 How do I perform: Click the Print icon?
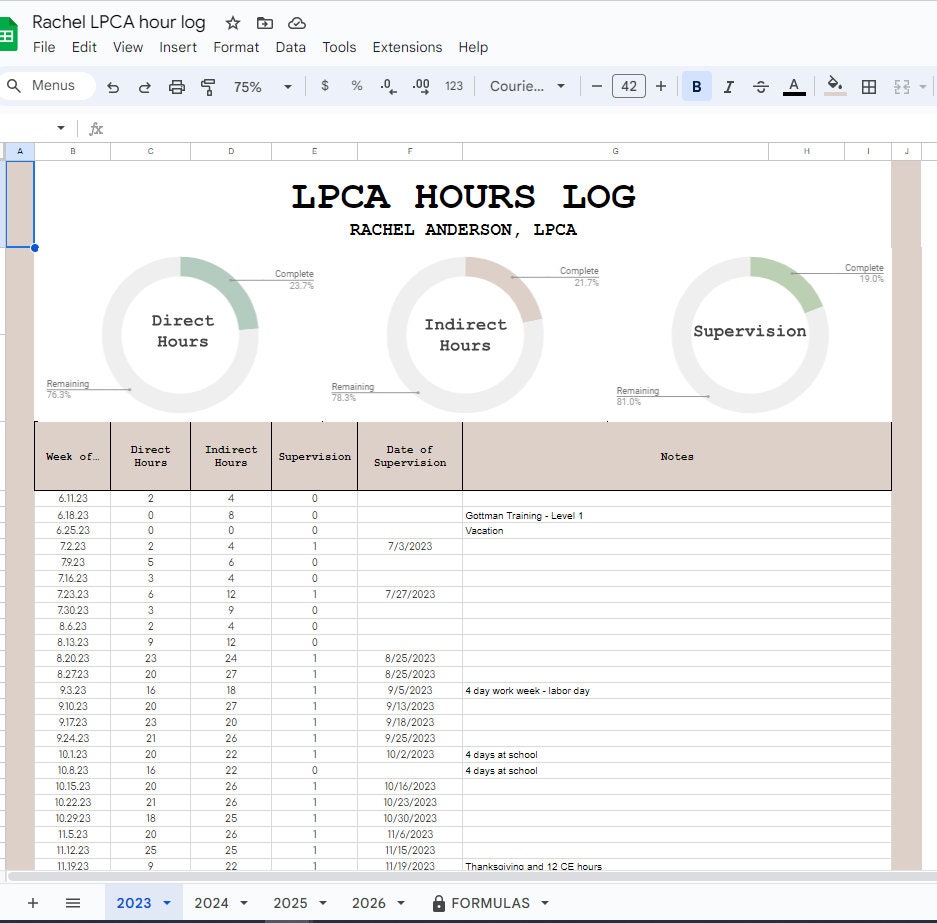(x=176, y=86)
